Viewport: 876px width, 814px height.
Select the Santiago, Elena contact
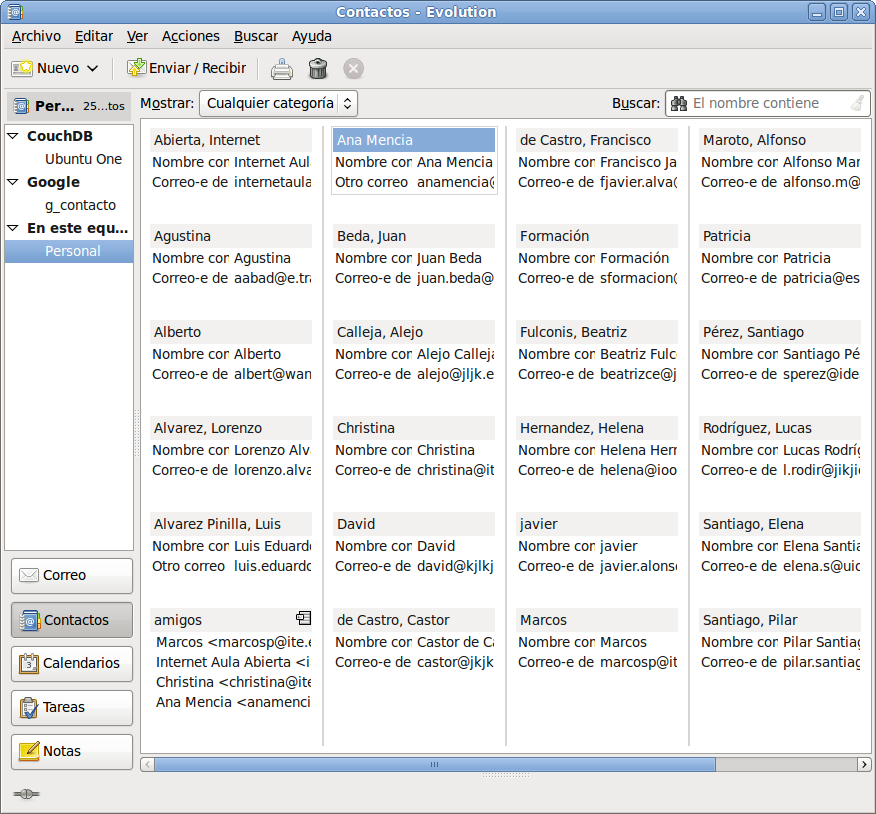coord(780,525)
